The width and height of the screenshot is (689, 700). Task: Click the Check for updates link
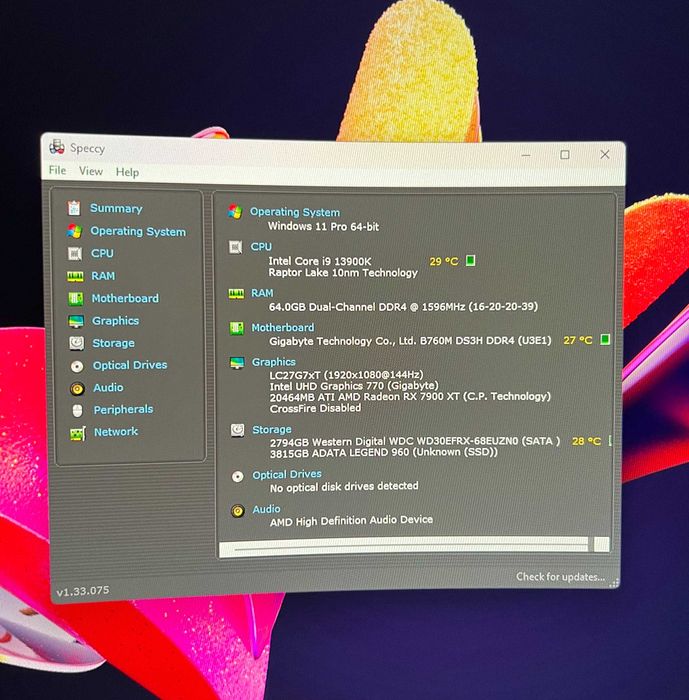tap(561, 577)
